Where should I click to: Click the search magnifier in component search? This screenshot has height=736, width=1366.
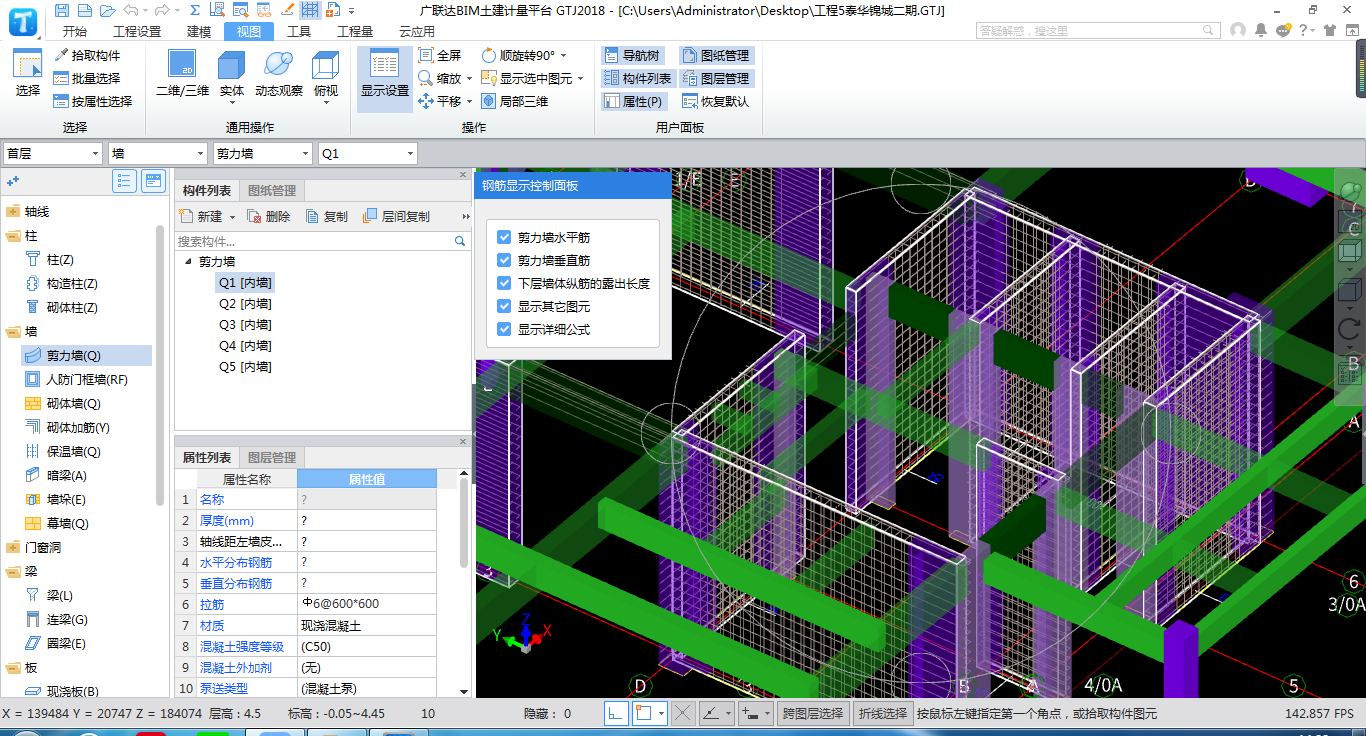(460, 241)
